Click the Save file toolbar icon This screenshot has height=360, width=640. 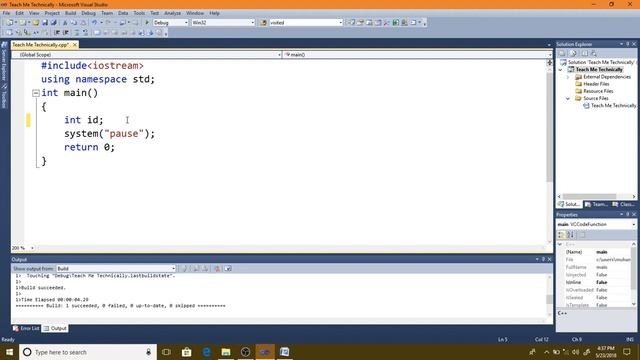pyautogui.click(x=44, y=22)
